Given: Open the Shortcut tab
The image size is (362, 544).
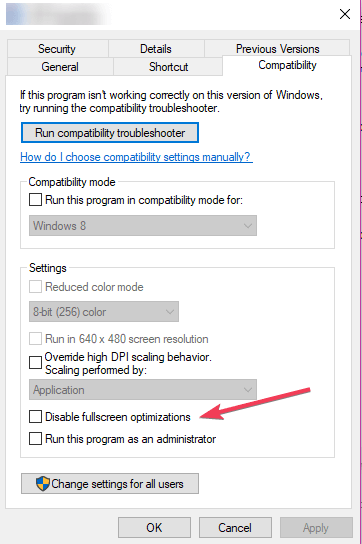Looking at the screenshot, I should click(x=168, y=67).
